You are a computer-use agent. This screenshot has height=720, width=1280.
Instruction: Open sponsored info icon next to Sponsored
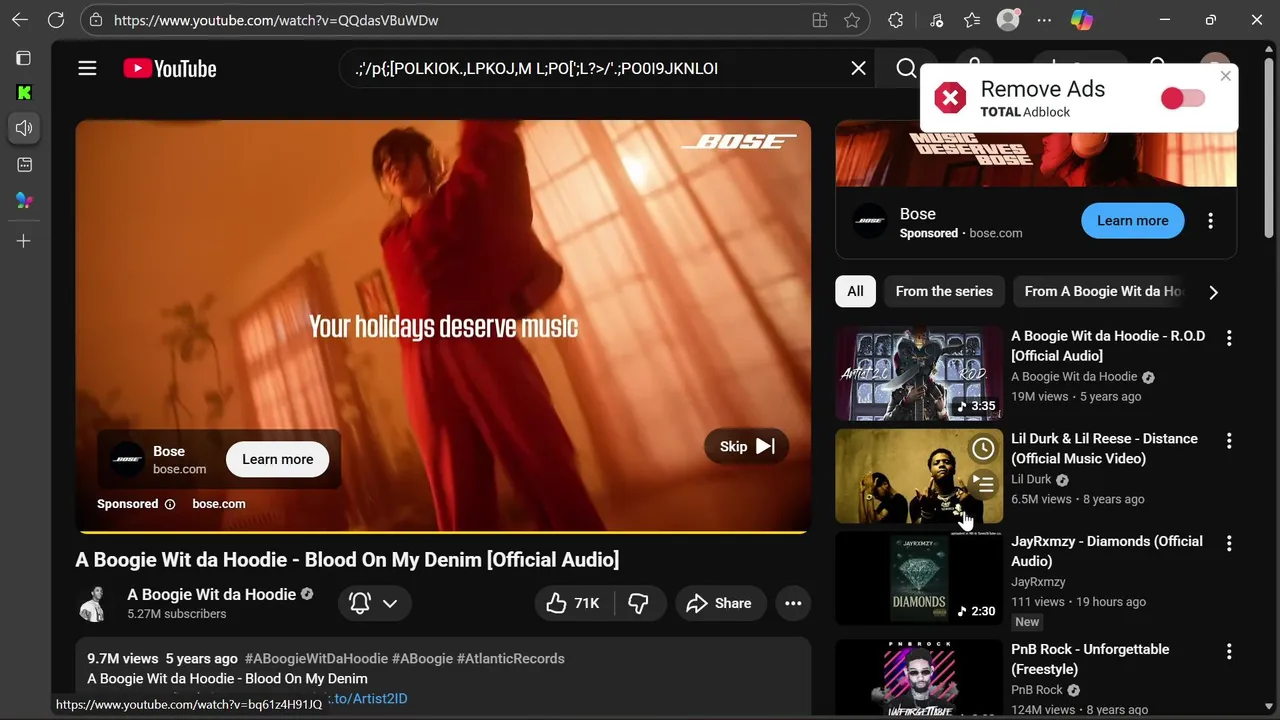[x=170, y=504]
